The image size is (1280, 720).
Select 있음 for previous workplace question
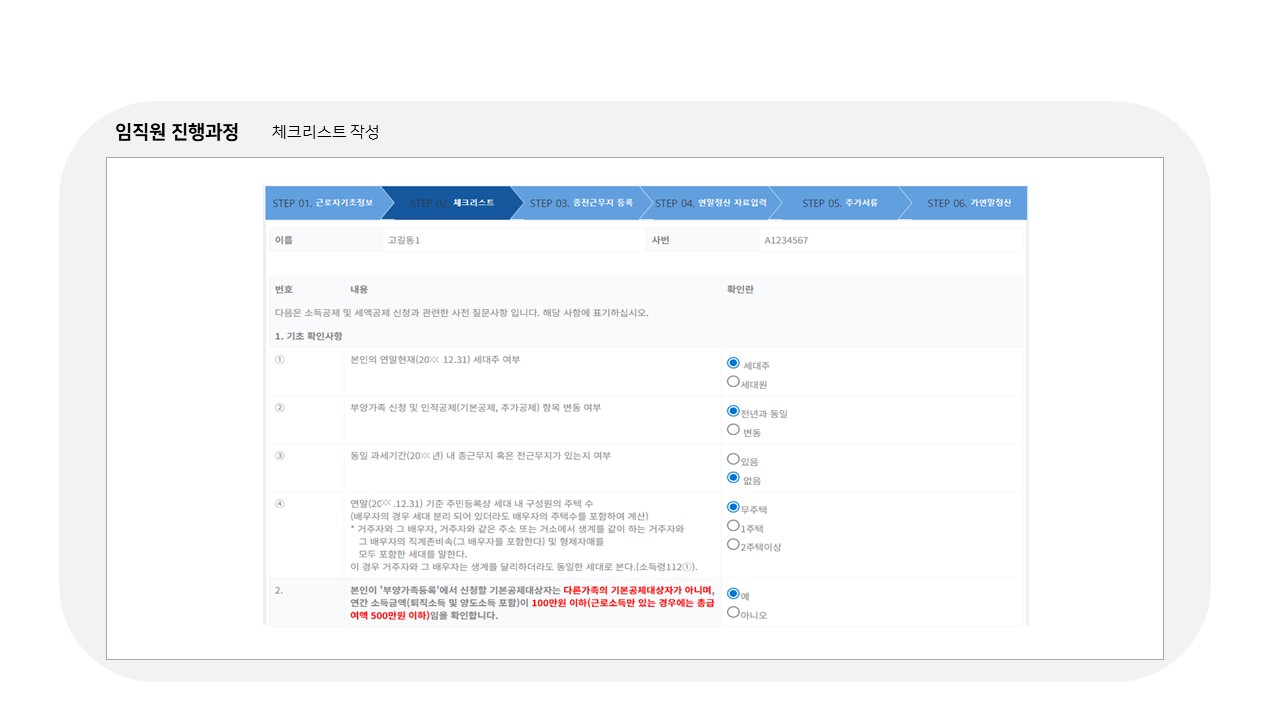733,460
